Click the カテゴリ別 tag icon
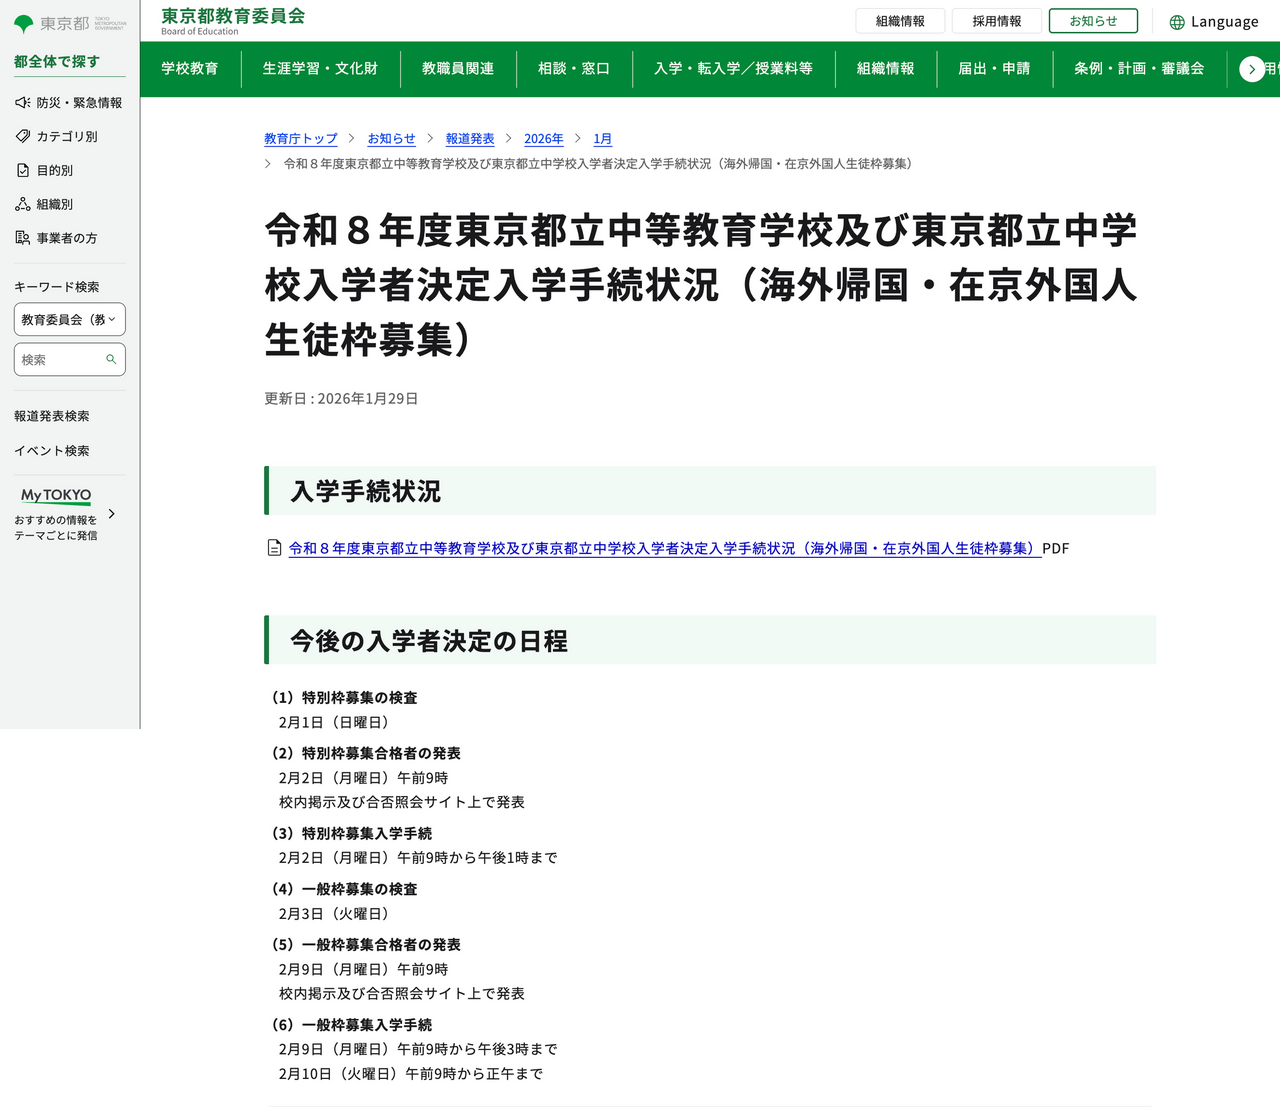This screenshot has width=1280, height=1107. 23,136
